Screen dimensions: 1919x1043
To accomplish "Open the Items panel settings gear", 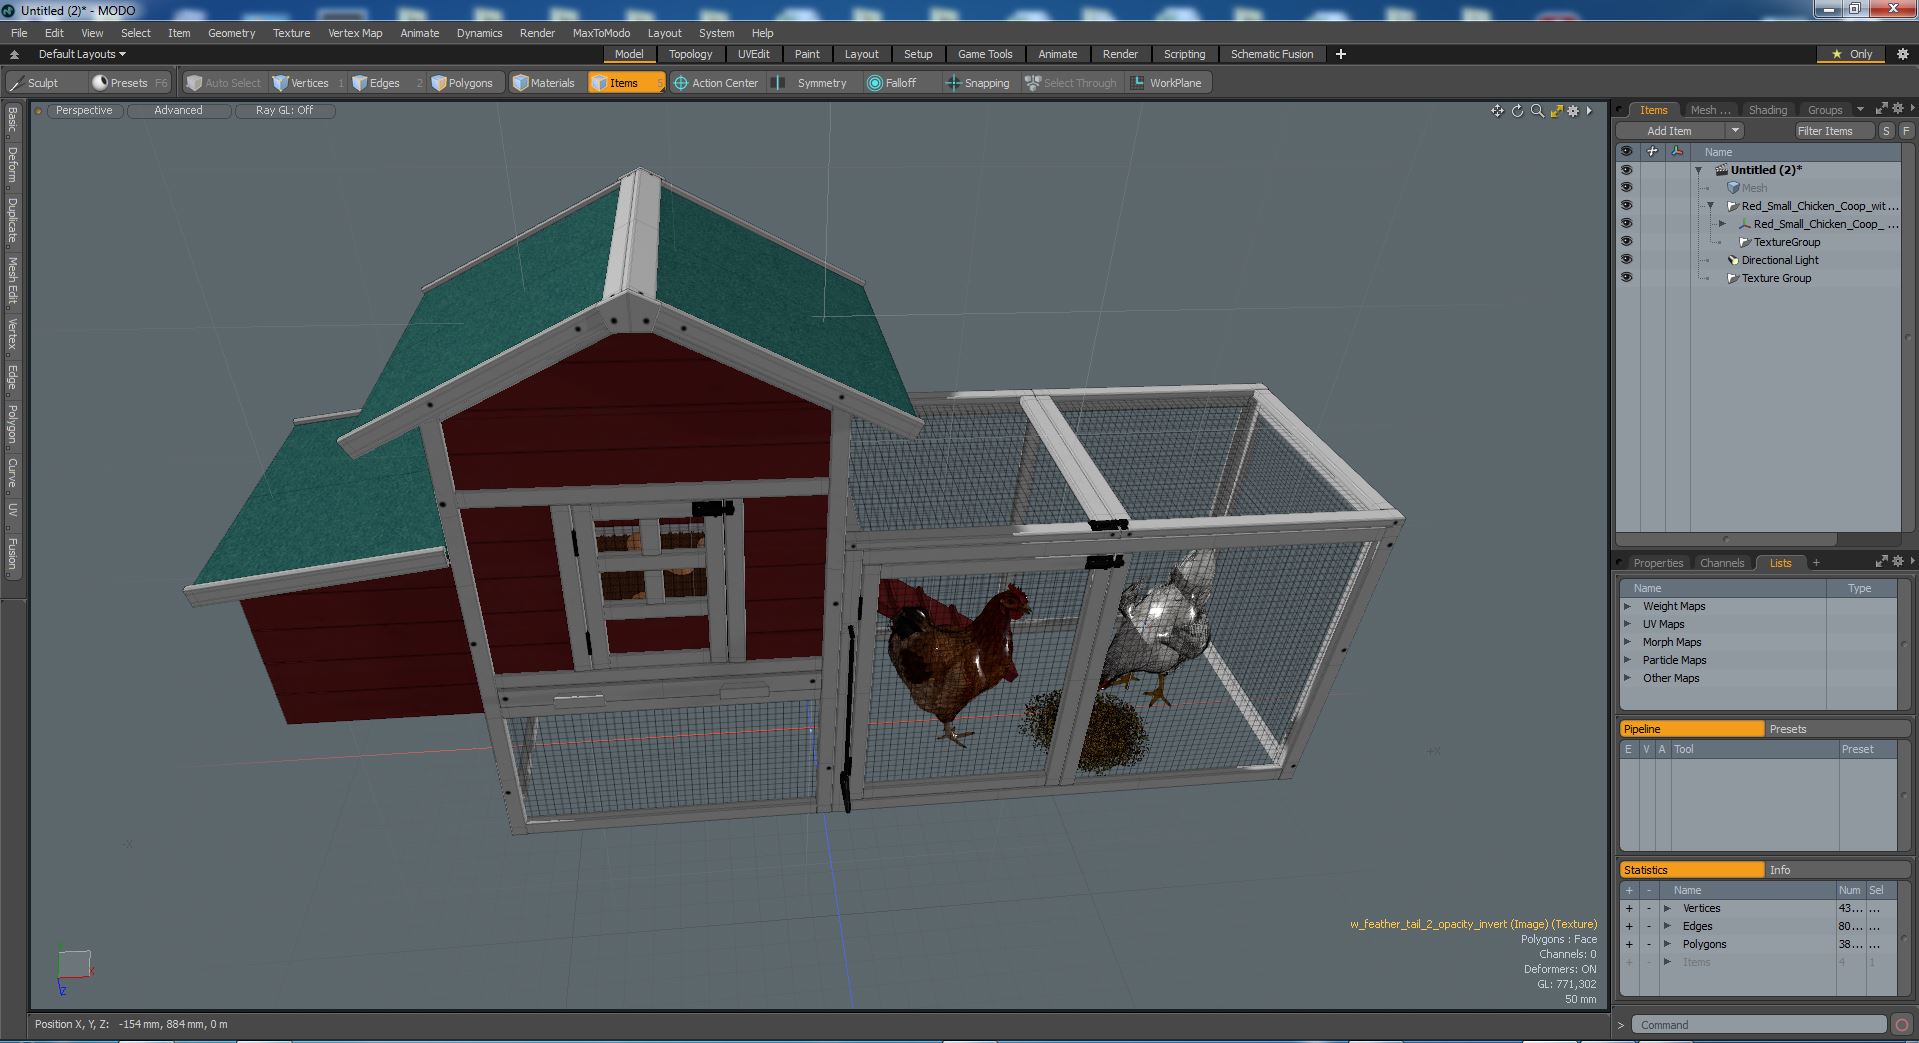I will 1898,109.
